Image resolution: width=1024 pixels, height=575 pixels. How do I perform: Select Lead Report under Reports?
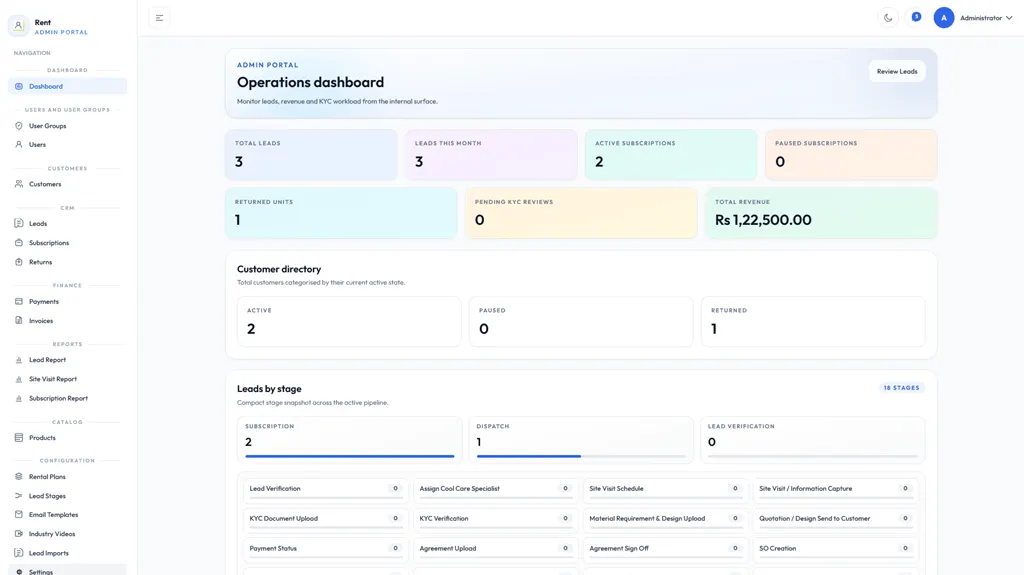coord(67,360)
